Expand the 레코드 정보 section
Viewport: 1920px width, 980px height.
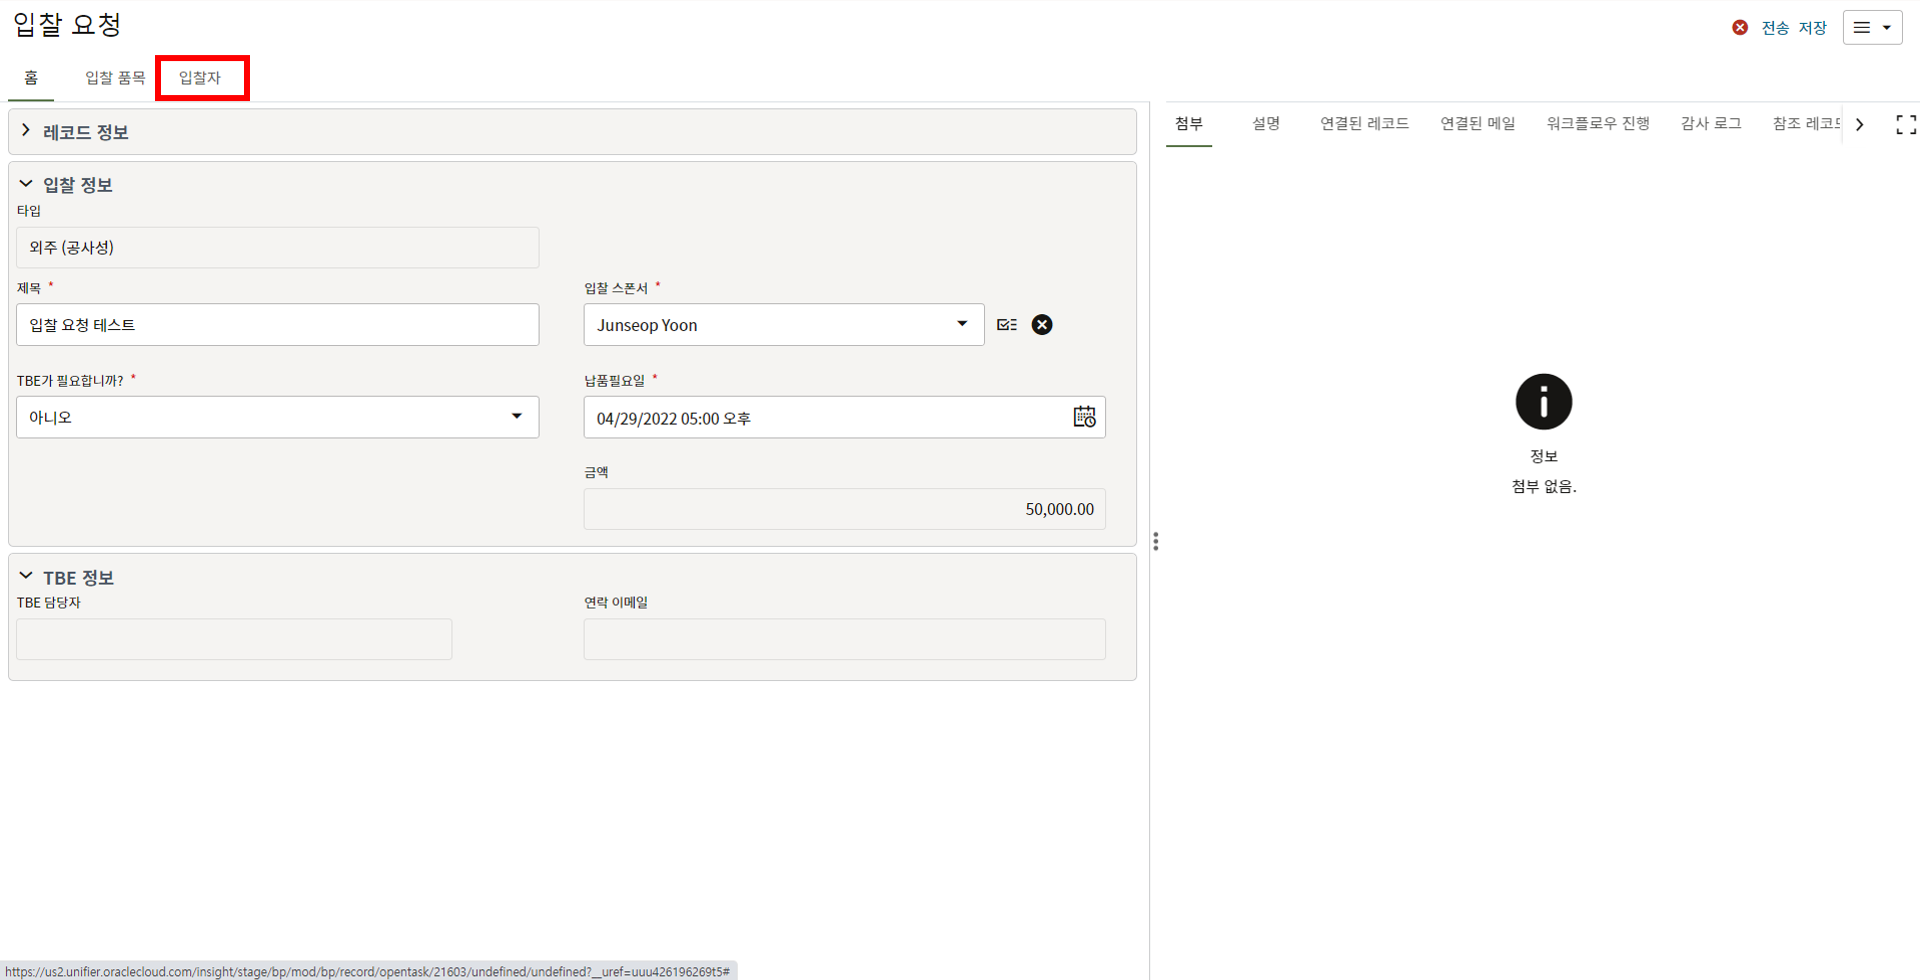point(26,131)
